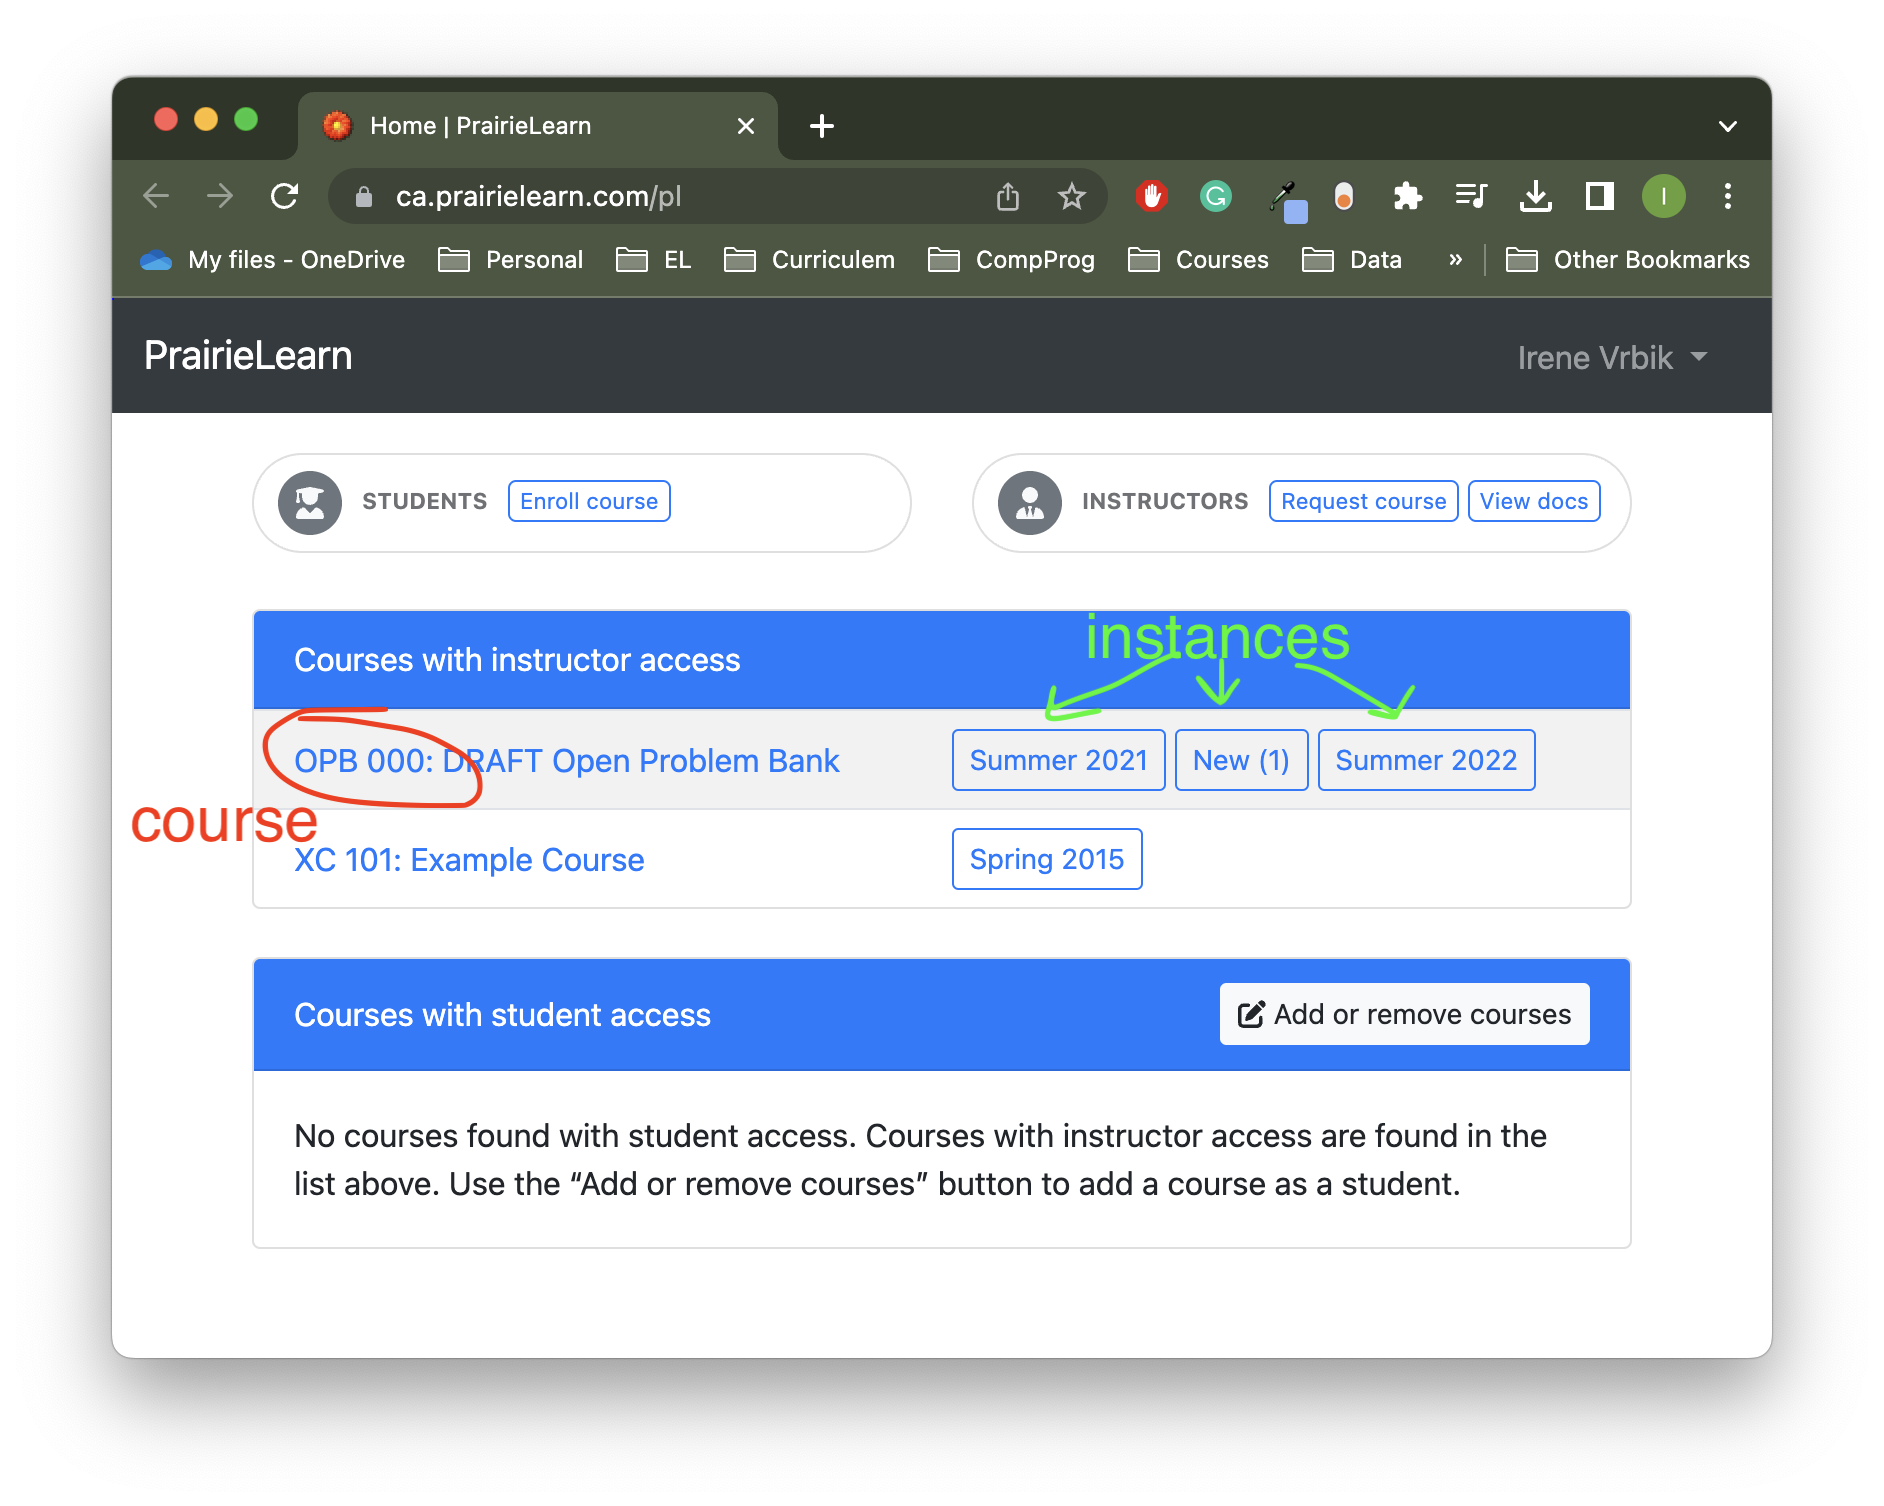Open View docs for instructors
The image size is (1884, 1506).
click(x=1534, y=501)
